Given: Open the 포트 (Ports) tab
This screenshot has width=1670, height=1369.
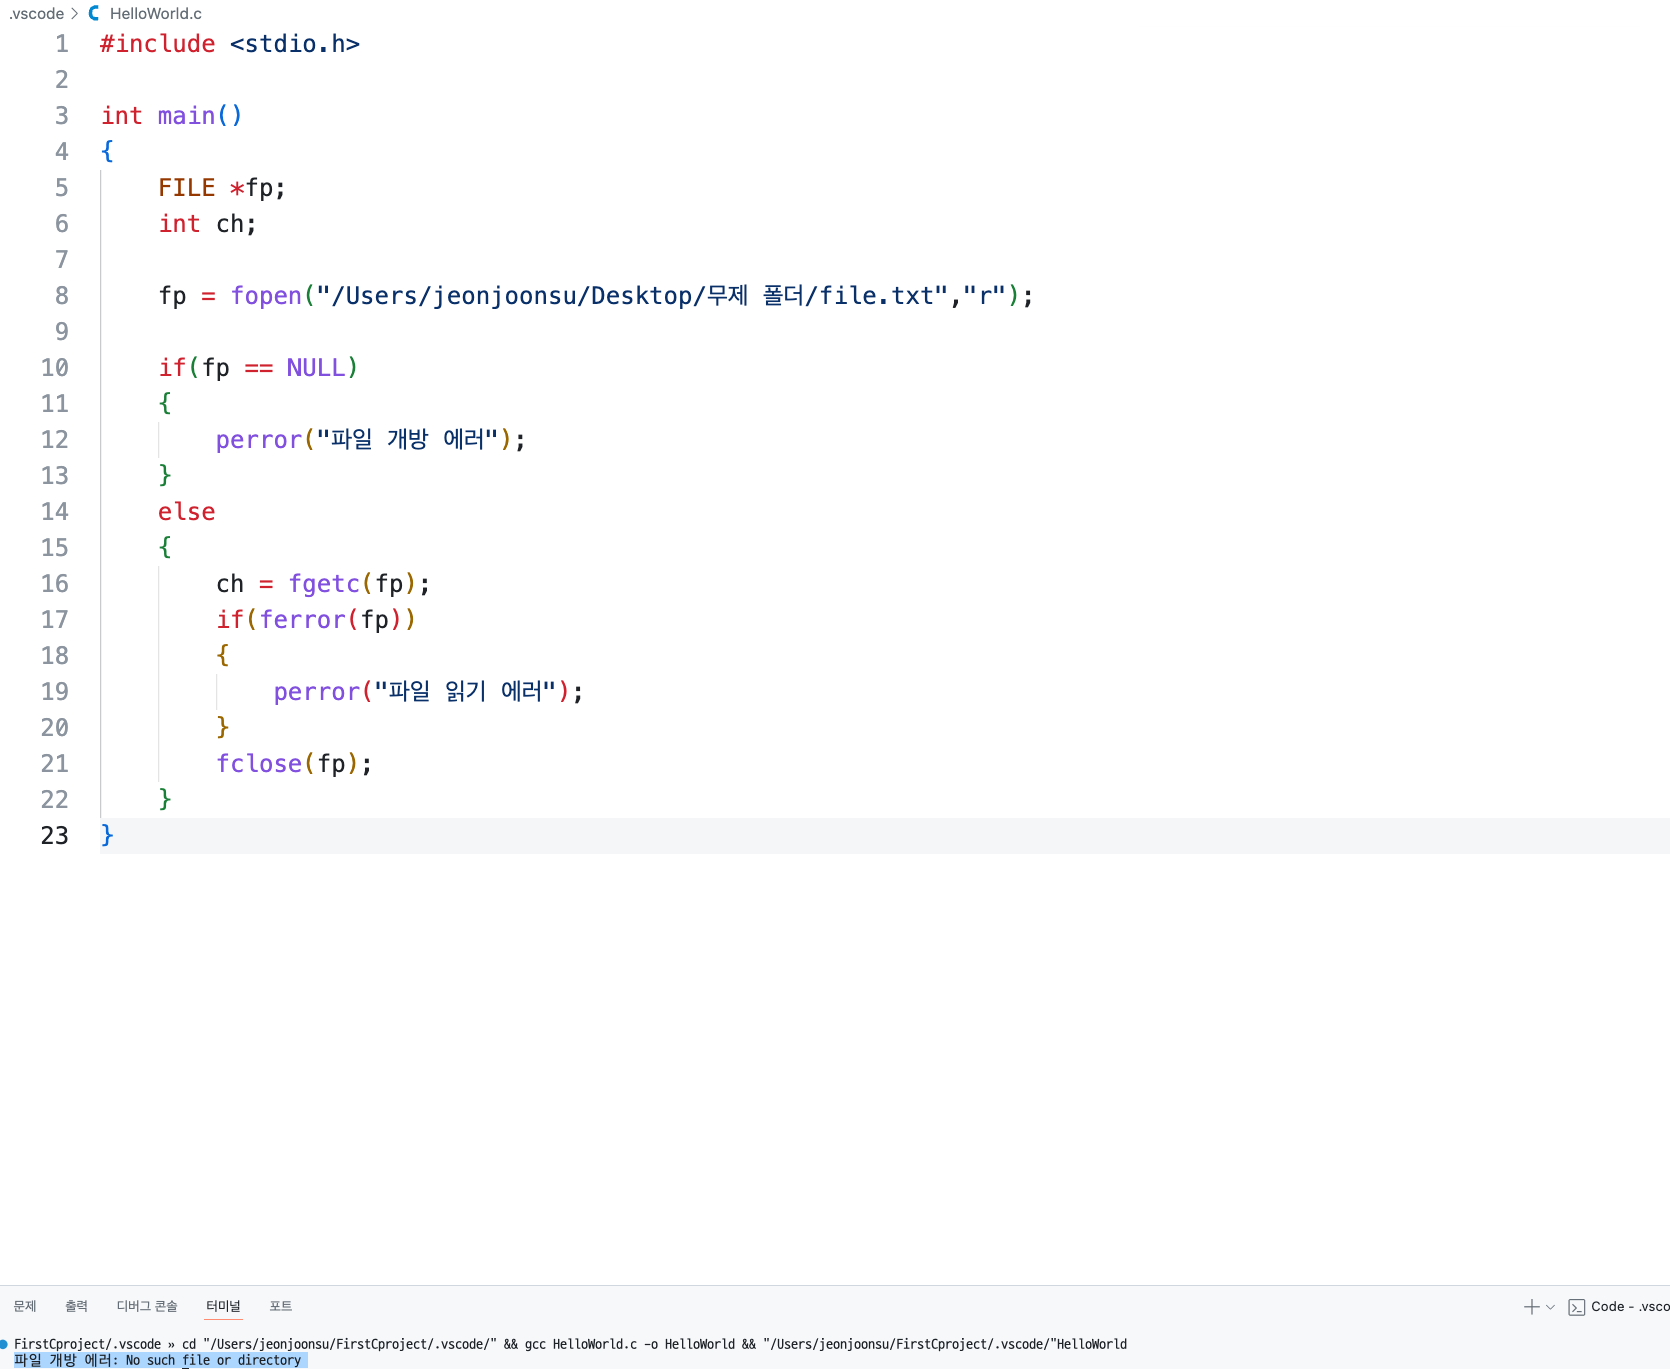Looking at the screenshot, I should click(x=281, y=1306).
